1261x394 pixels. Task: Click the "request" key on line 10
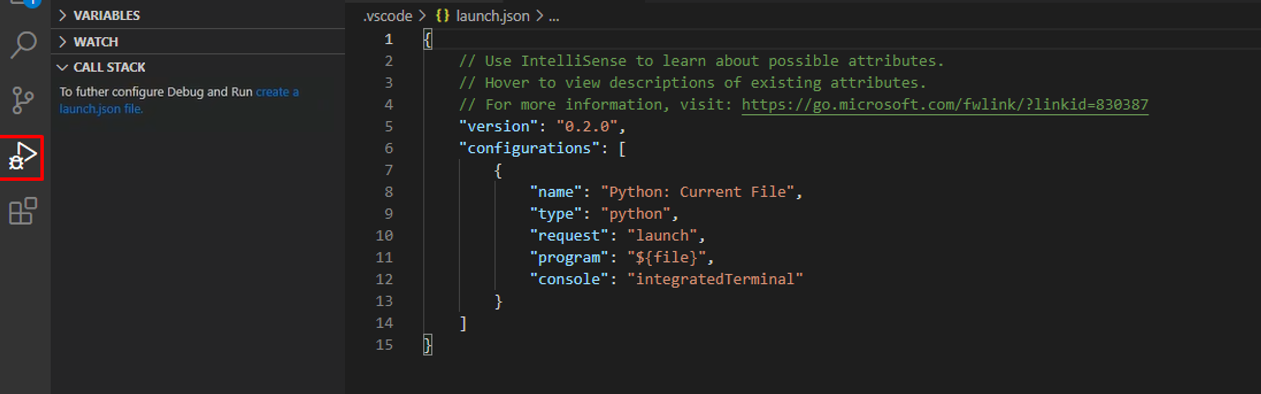[570, 236]
